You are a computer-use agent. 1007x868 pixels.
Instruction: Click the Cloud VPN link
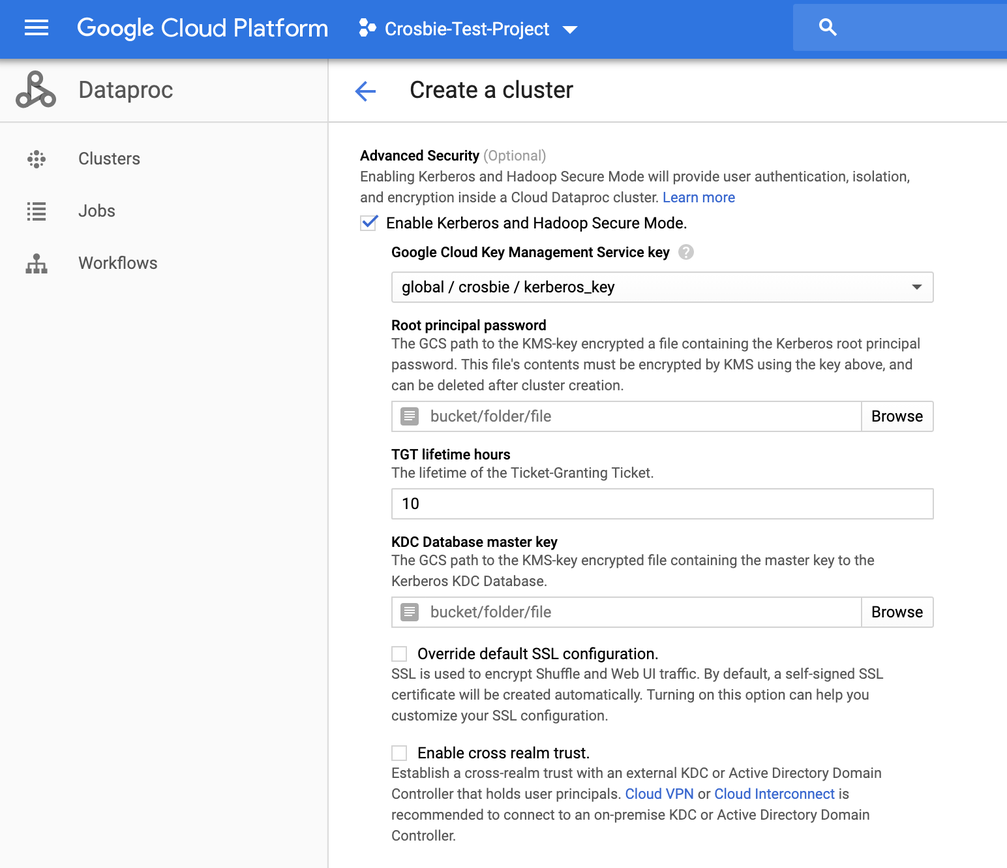[x=659, y=793]
